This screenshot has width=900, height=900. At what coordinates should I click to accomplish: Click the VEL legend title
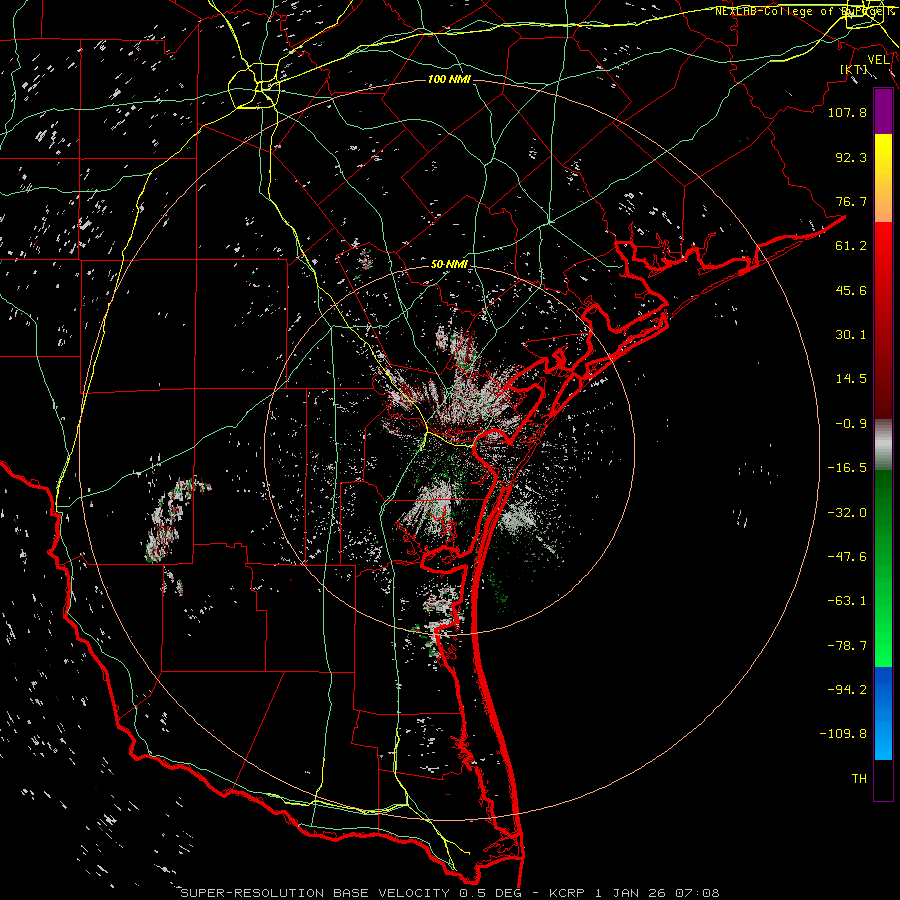tap(879, 60)
